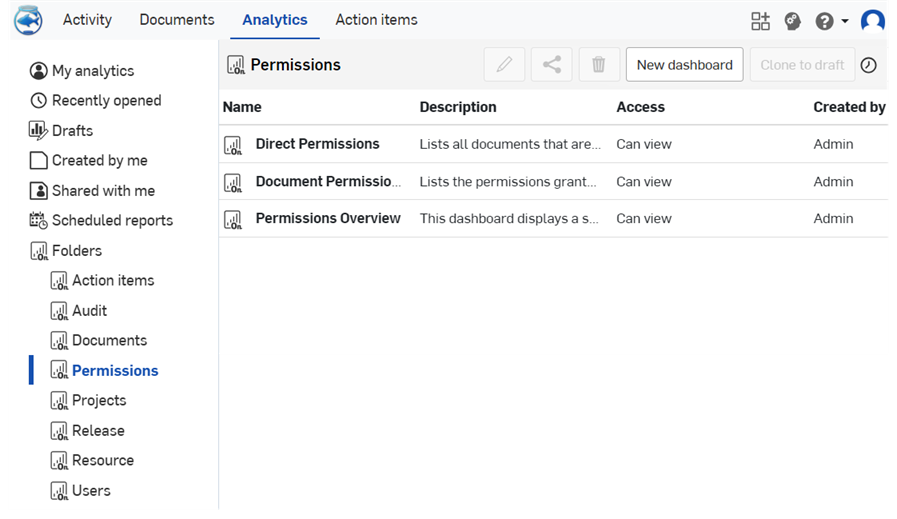The height and width of the screenshot is (519, 897).
Task: Open the Permissions Overview dashboard
Action: pos(328,219)
